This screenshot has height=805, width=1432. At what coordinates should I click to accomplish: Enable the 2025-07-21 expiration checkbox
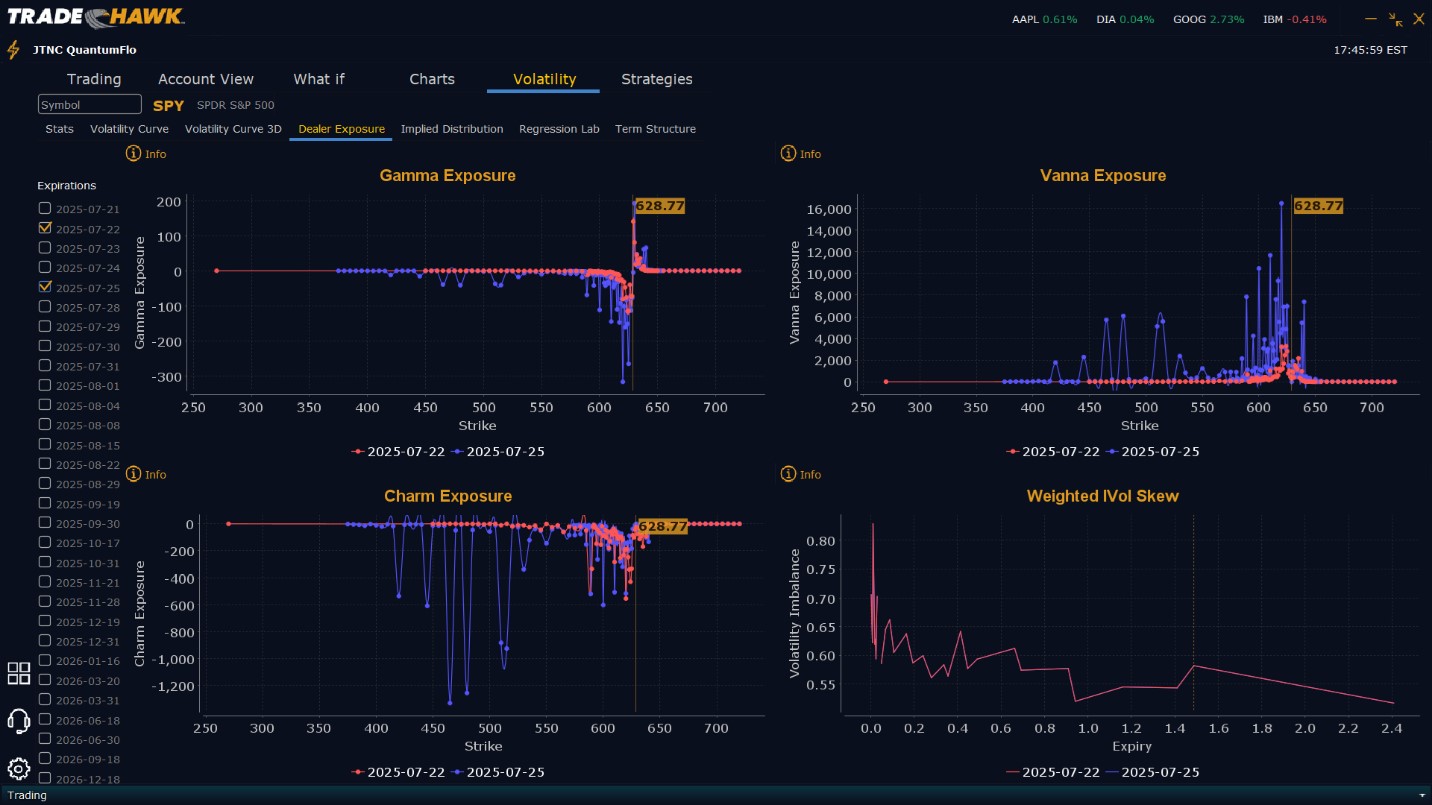(44, 208)
